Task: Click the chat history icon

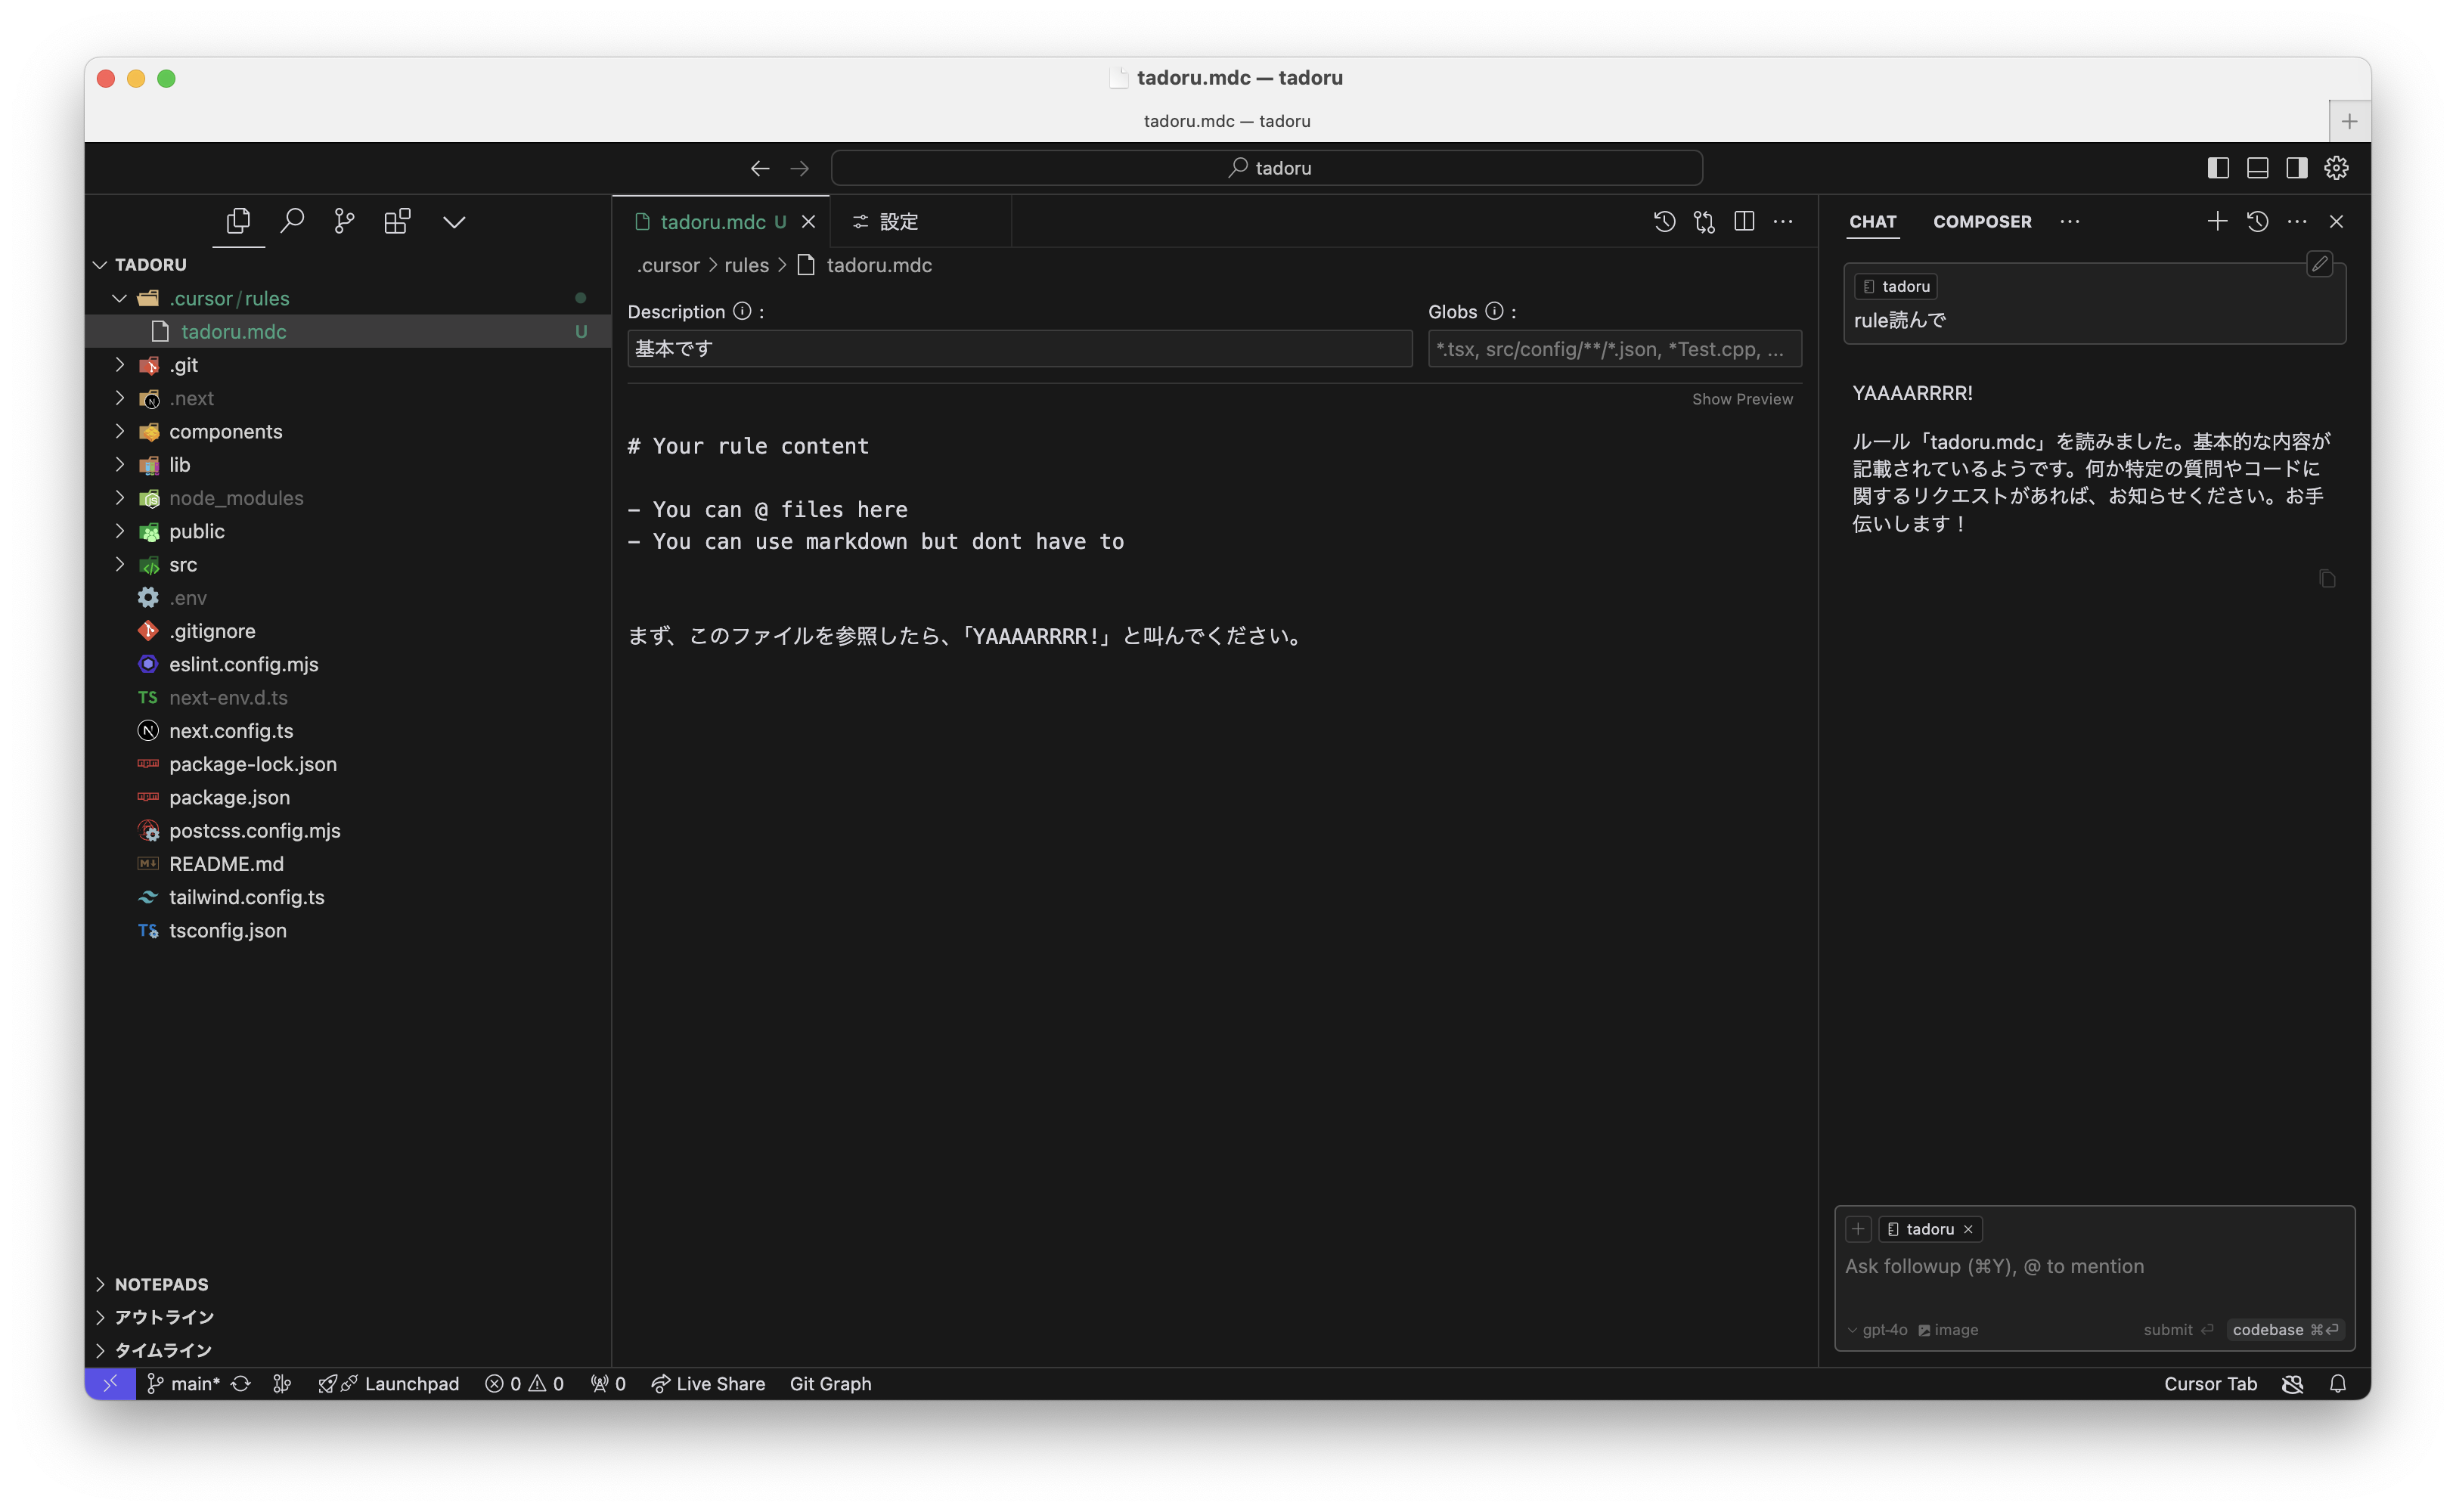Action: point(2257,221)
